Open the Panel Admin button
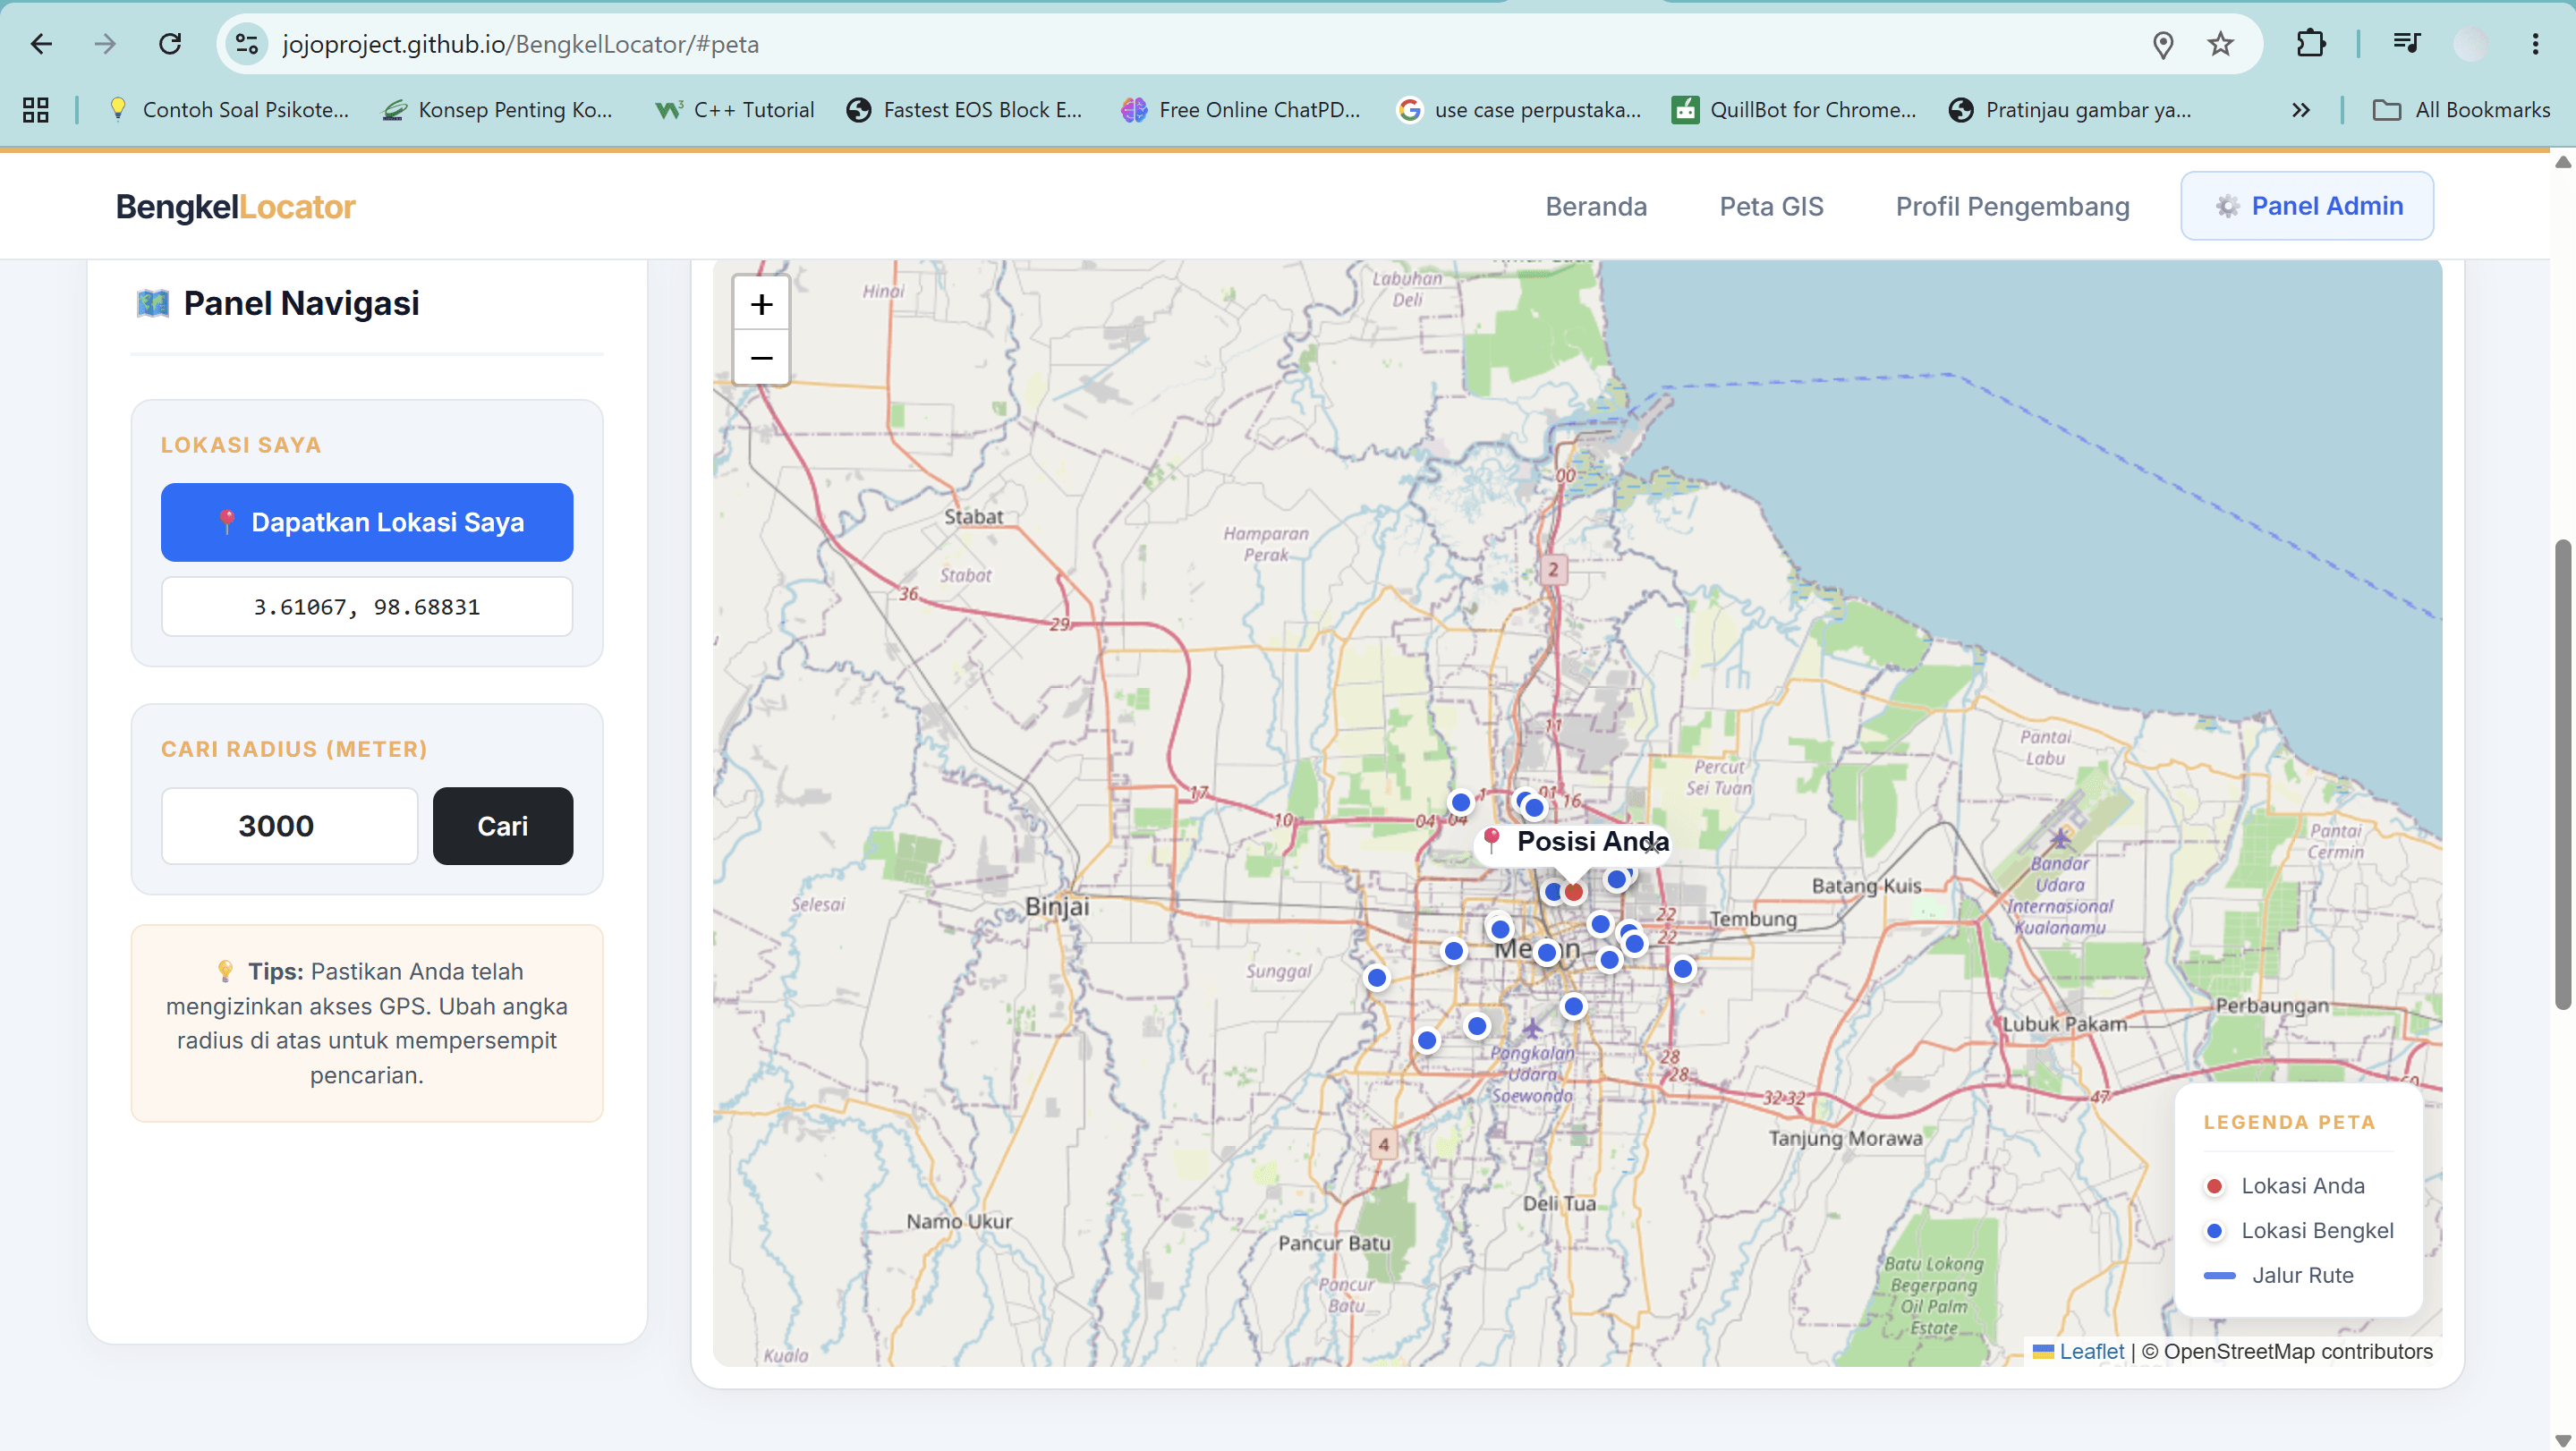 pos(2307,206)
